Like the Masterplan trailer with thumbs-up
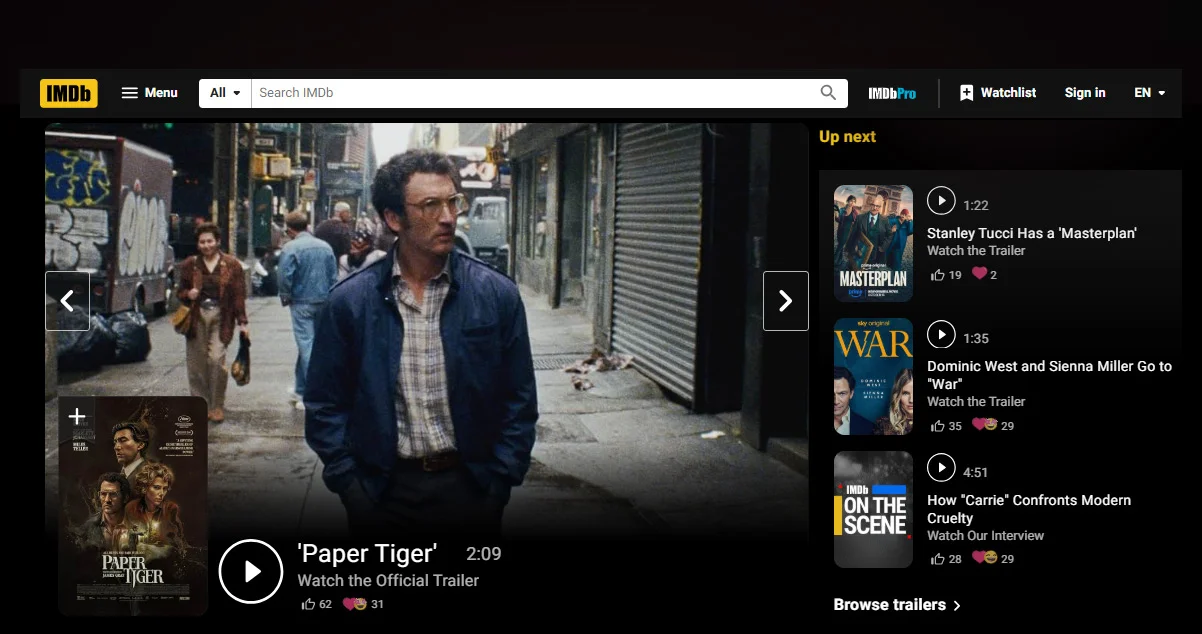Screen dimensions: 1202x634 tap(937, 275)
